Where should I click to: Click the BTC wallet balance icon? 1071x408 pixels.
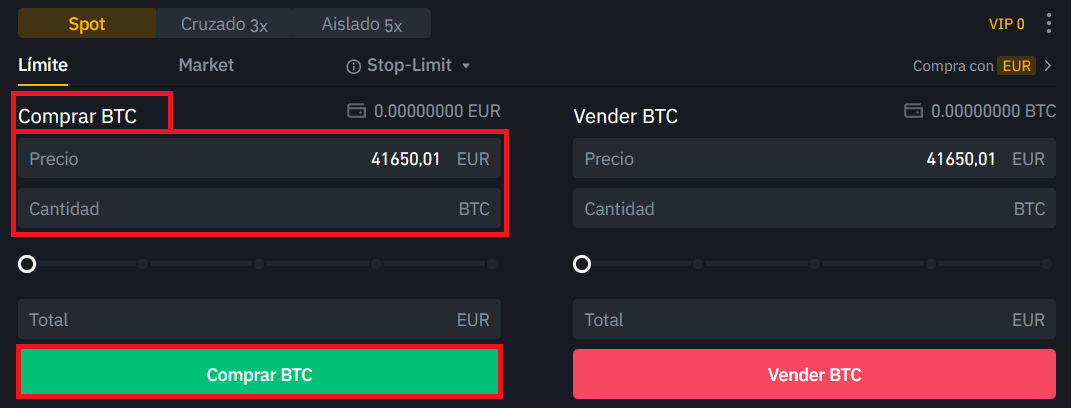click(x=912, y=110)
